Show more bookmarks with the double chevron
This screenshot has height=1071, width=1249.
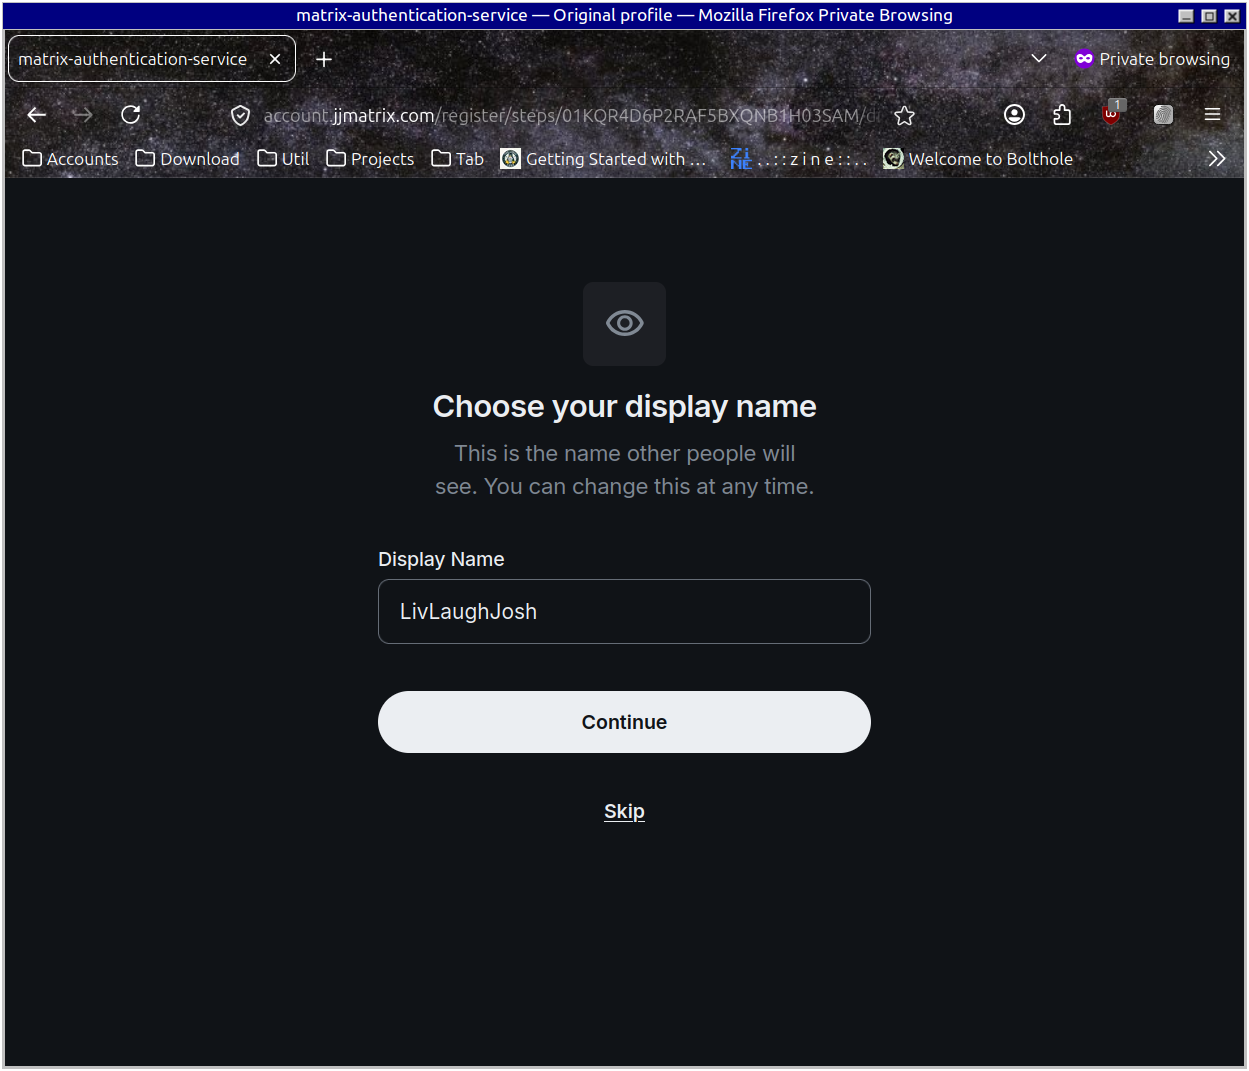[x=1216, y=159]
